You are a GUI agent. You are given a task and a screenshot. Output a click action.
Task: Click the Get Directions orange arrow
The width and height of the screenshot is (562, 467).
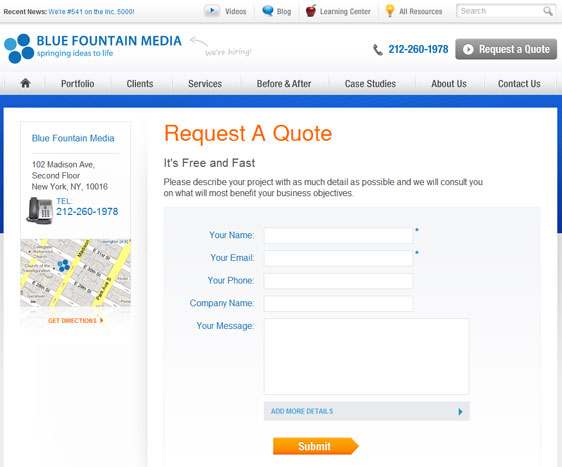tap(101, 320)
